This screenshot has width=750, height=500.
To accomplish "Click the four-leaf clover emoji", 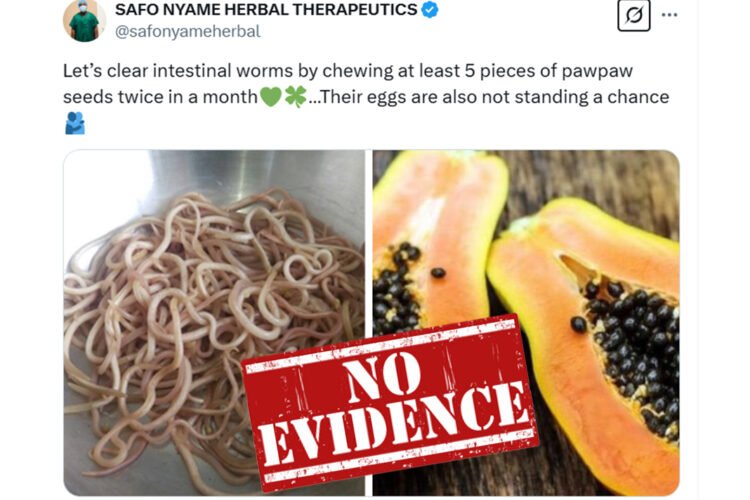I will tap(295, 97).
